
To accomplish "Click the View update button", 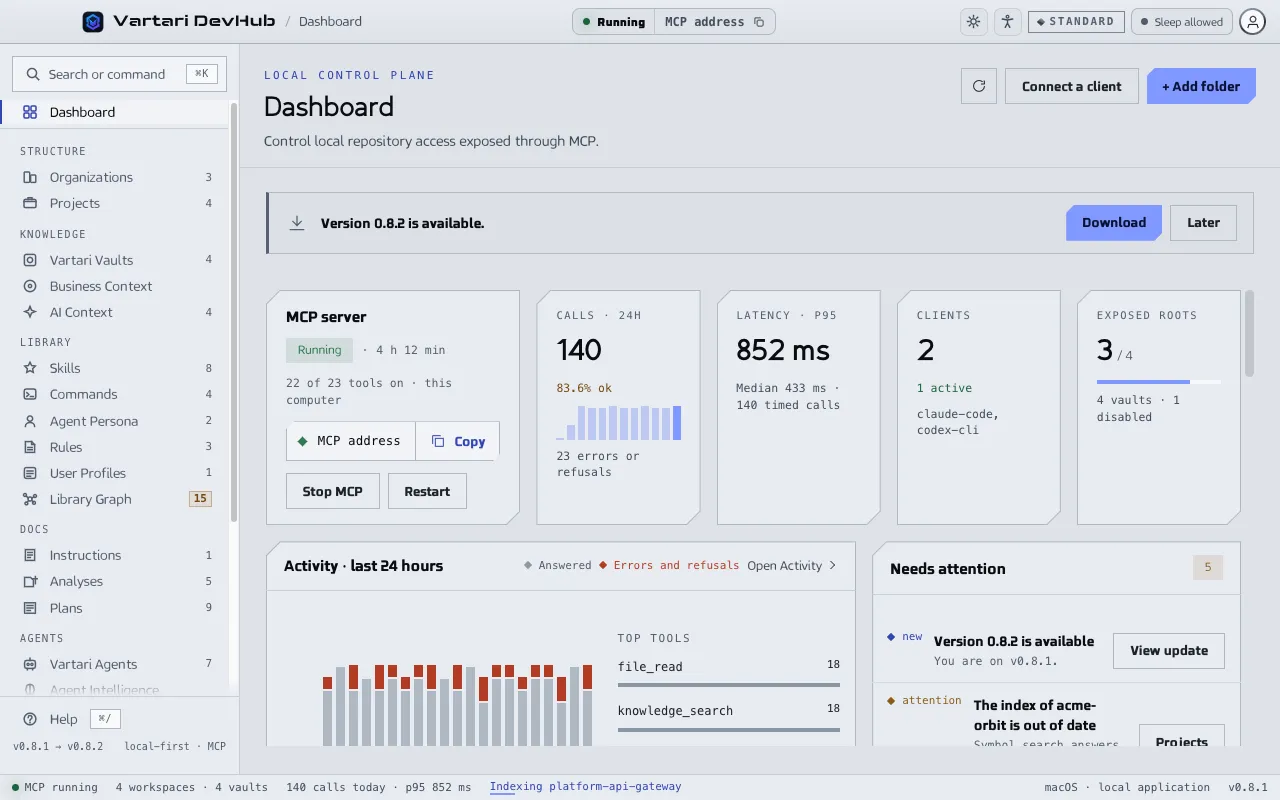I will pos(1169,650).
